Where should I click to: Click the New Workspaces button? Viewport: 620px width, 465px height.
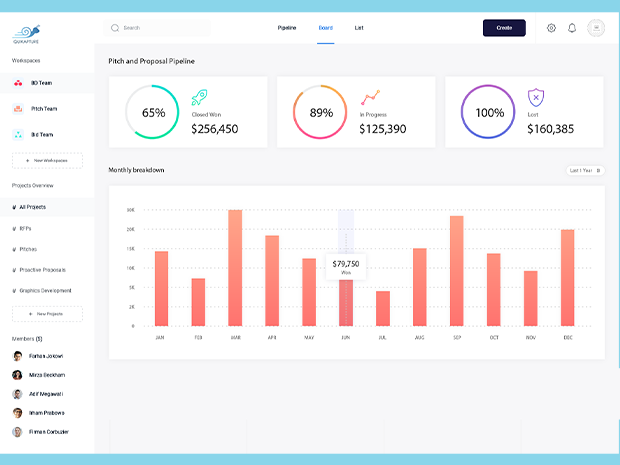coord(47,160)
